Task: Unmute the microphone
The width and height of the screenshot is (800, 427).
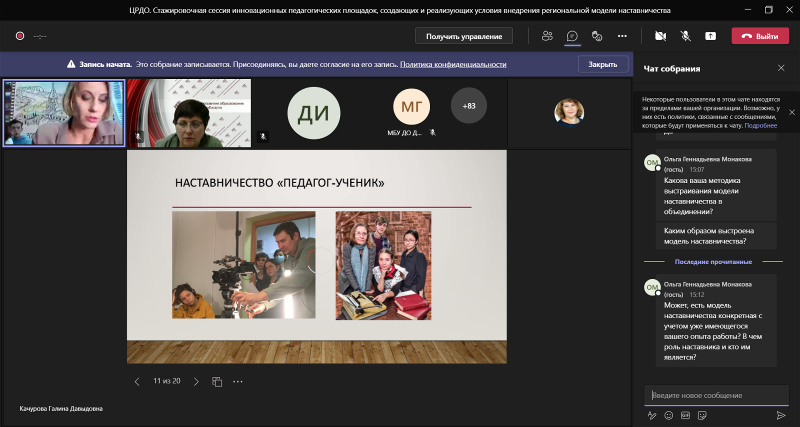Action: (x=686, y=35)
